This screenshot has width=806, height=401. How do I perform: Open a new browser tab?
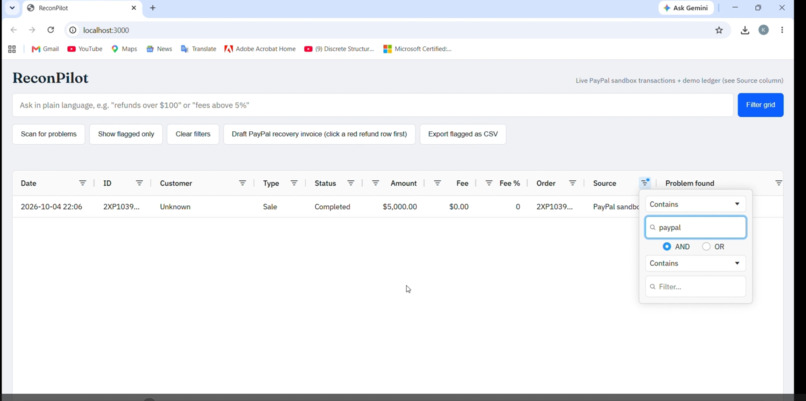click(153, 8)
